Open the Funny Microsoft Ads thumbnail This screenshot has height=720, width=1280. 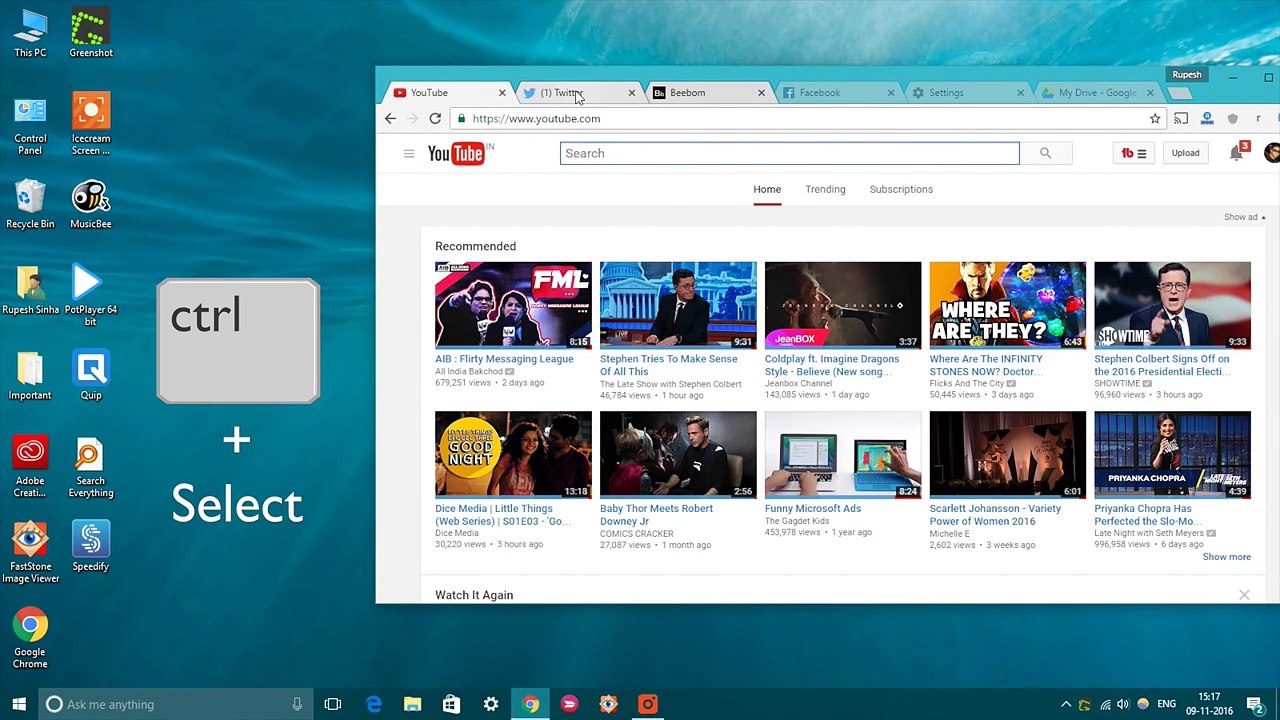coord(843,455)
